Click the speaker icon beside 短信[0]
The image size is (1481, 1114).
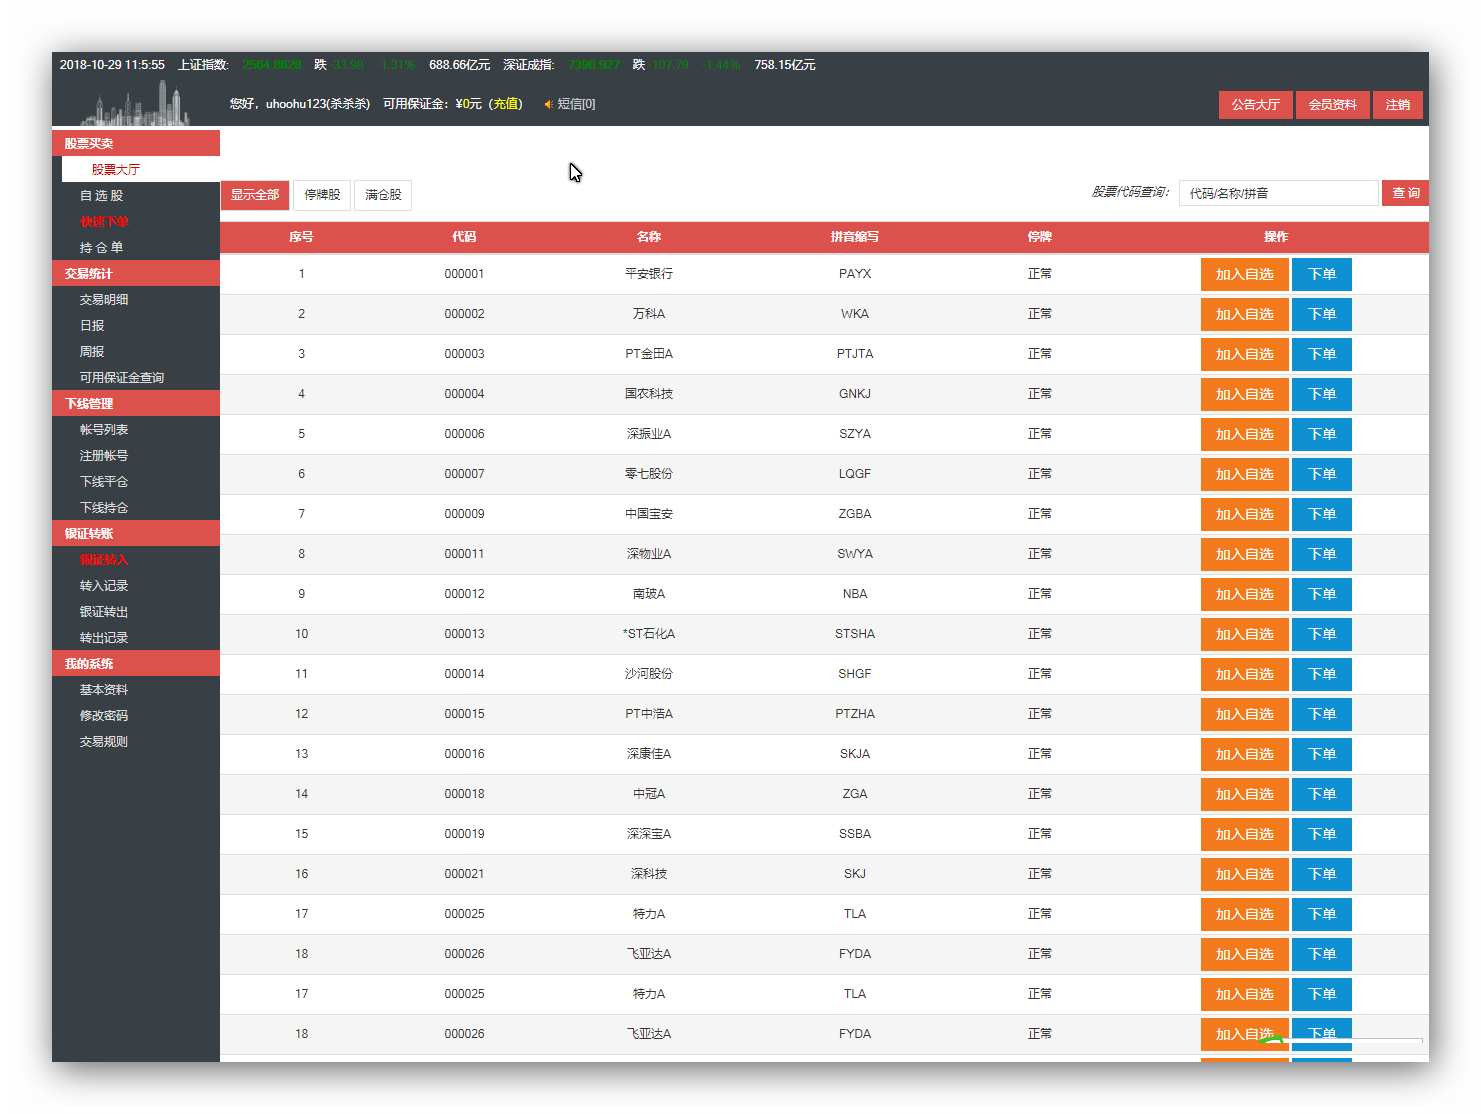coord(548,104)
